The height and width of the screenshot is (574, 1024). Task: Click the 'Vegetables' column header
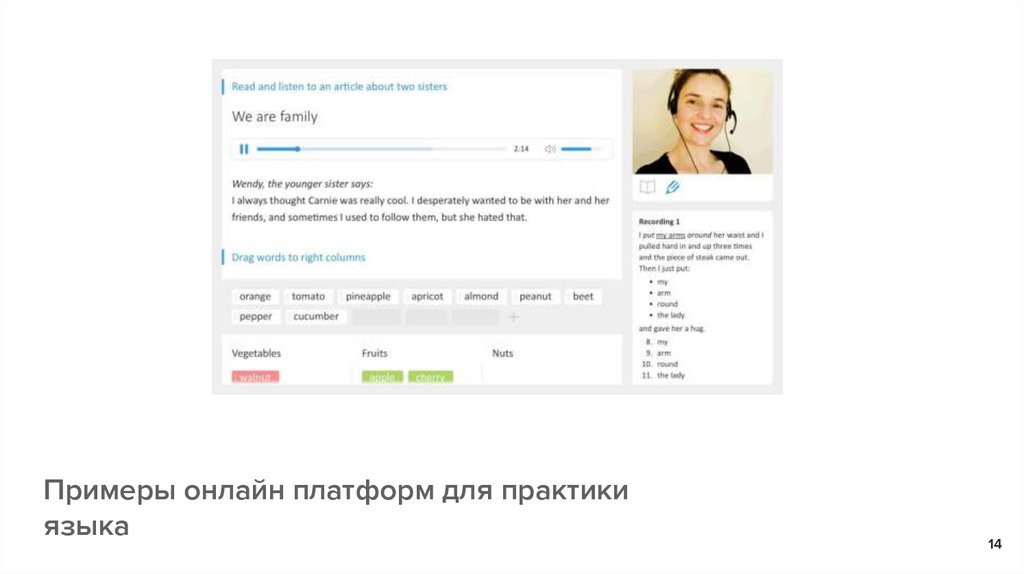pyautogui.click(x=256, y=353)
